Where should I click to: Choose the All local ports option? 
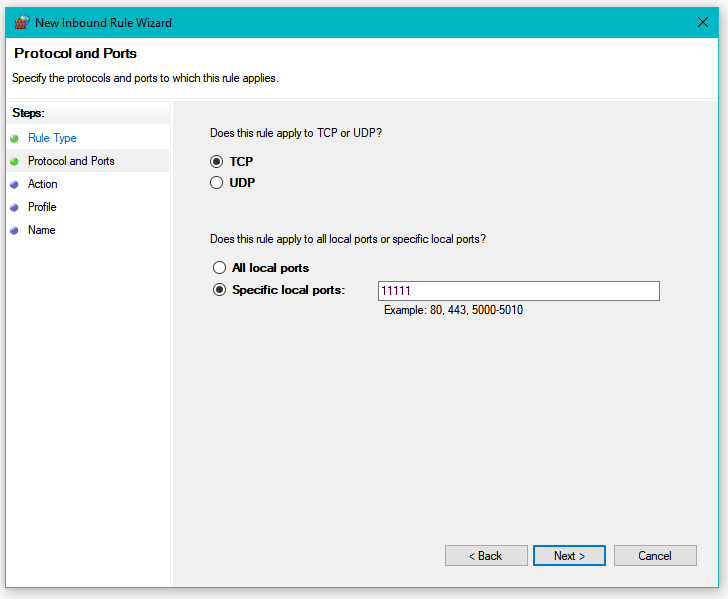(x=219, y=267)
